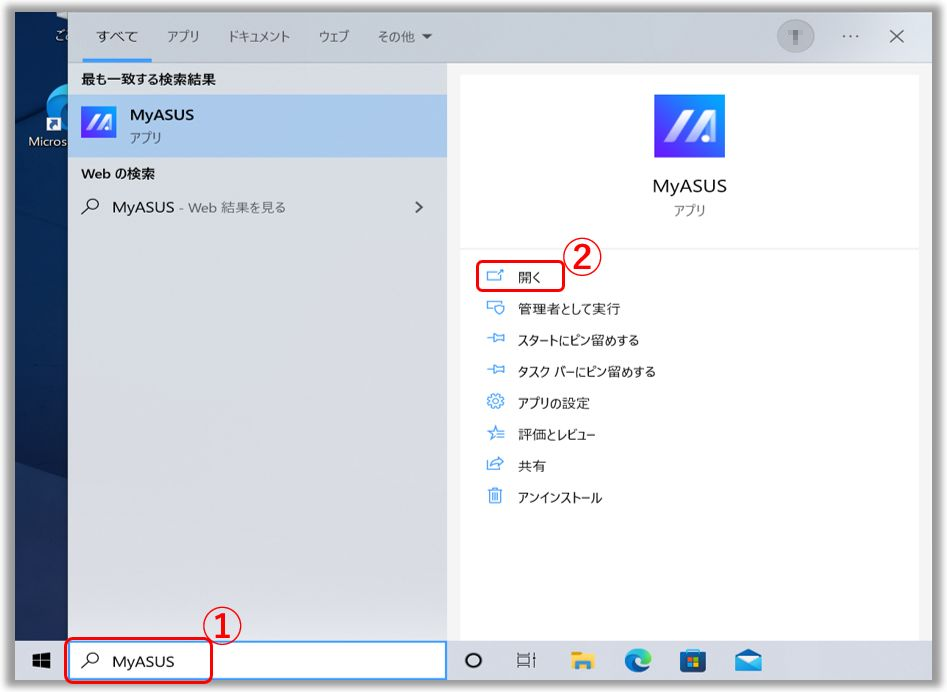947x692 pixels.
Task: Open the Mail app from the taskbar
Action: 748,661
